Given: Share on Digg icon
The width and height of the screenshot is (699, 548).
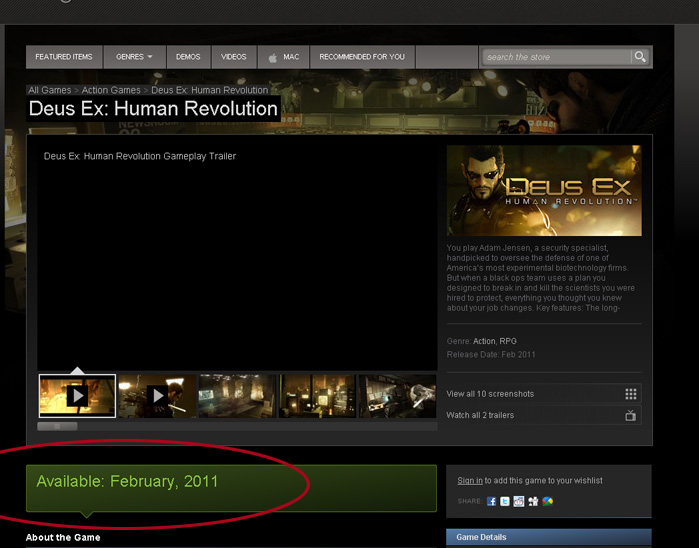Looking at the screenshot, I should (x=533, y=501).
